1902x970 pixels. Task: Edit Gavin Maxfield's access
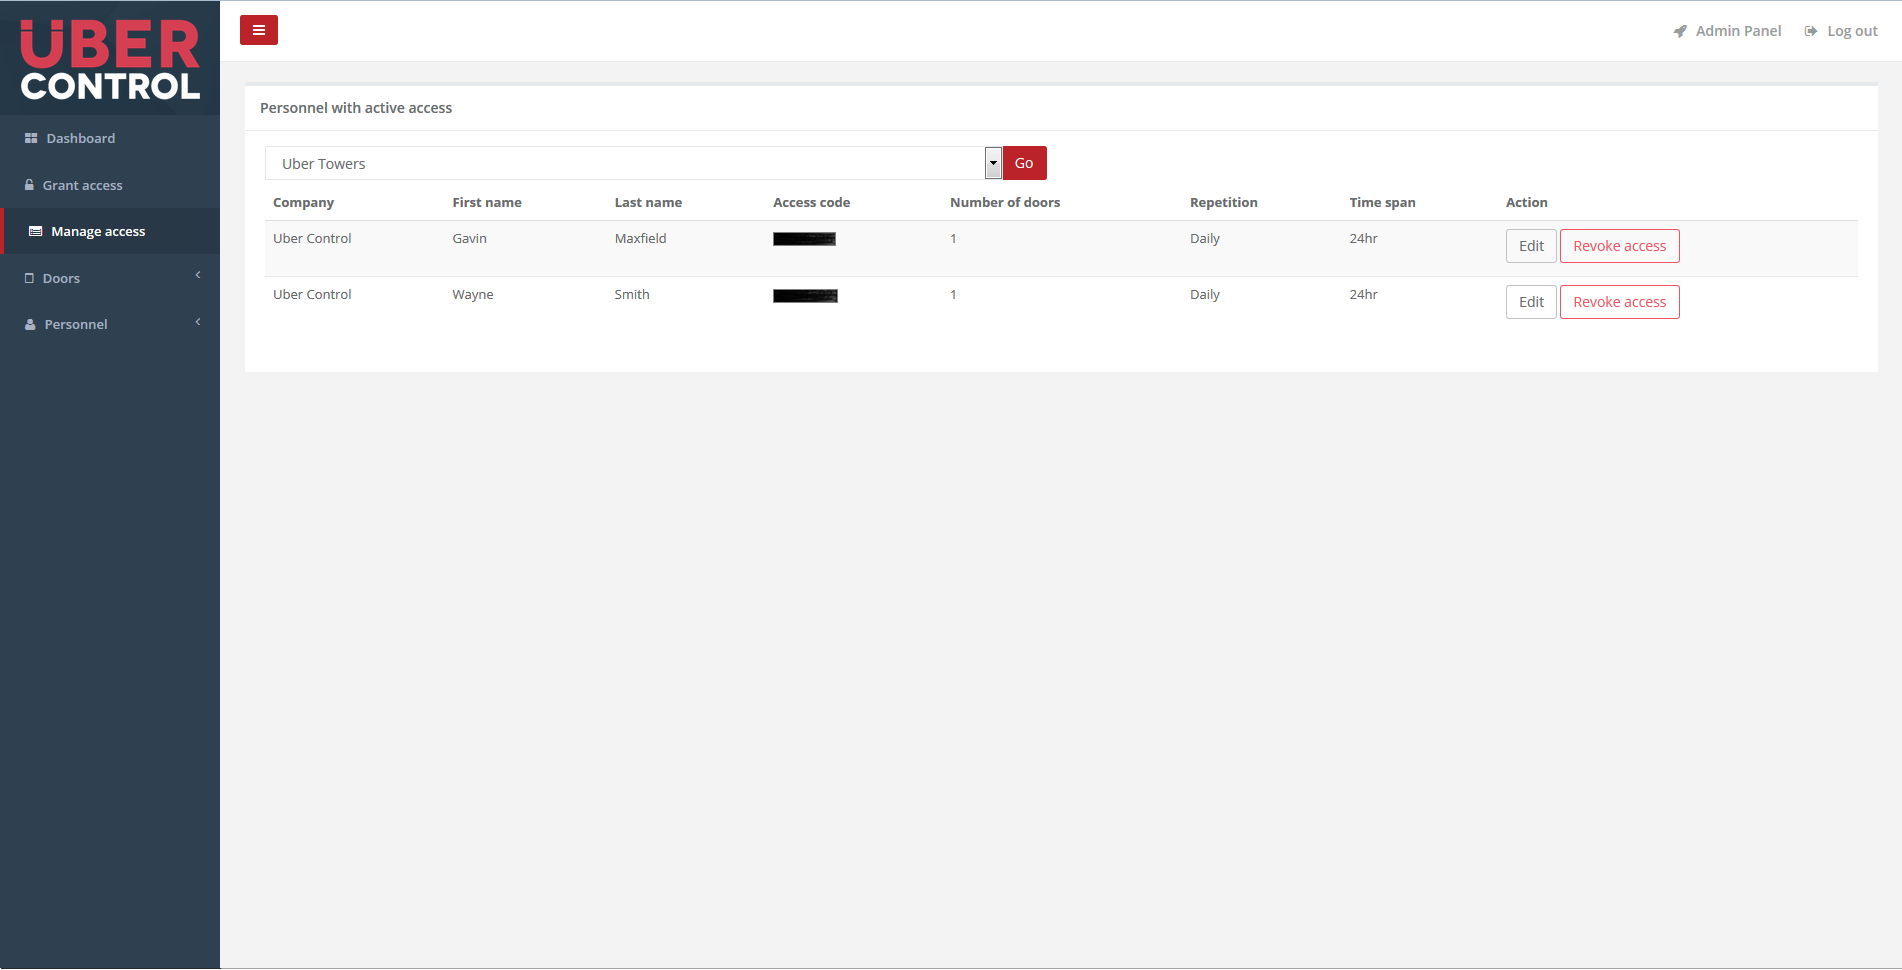[x=1530, y=246]
